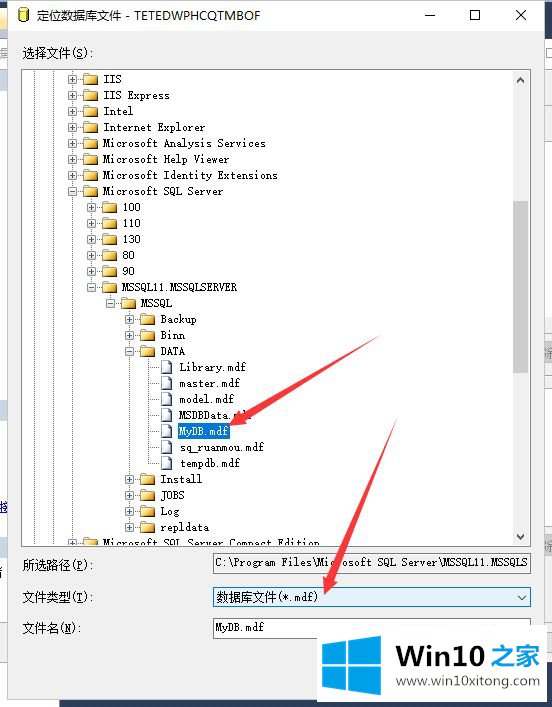Click the repldata folder icon
Viewport: 552px width, 707px height.
pos(147,527)
